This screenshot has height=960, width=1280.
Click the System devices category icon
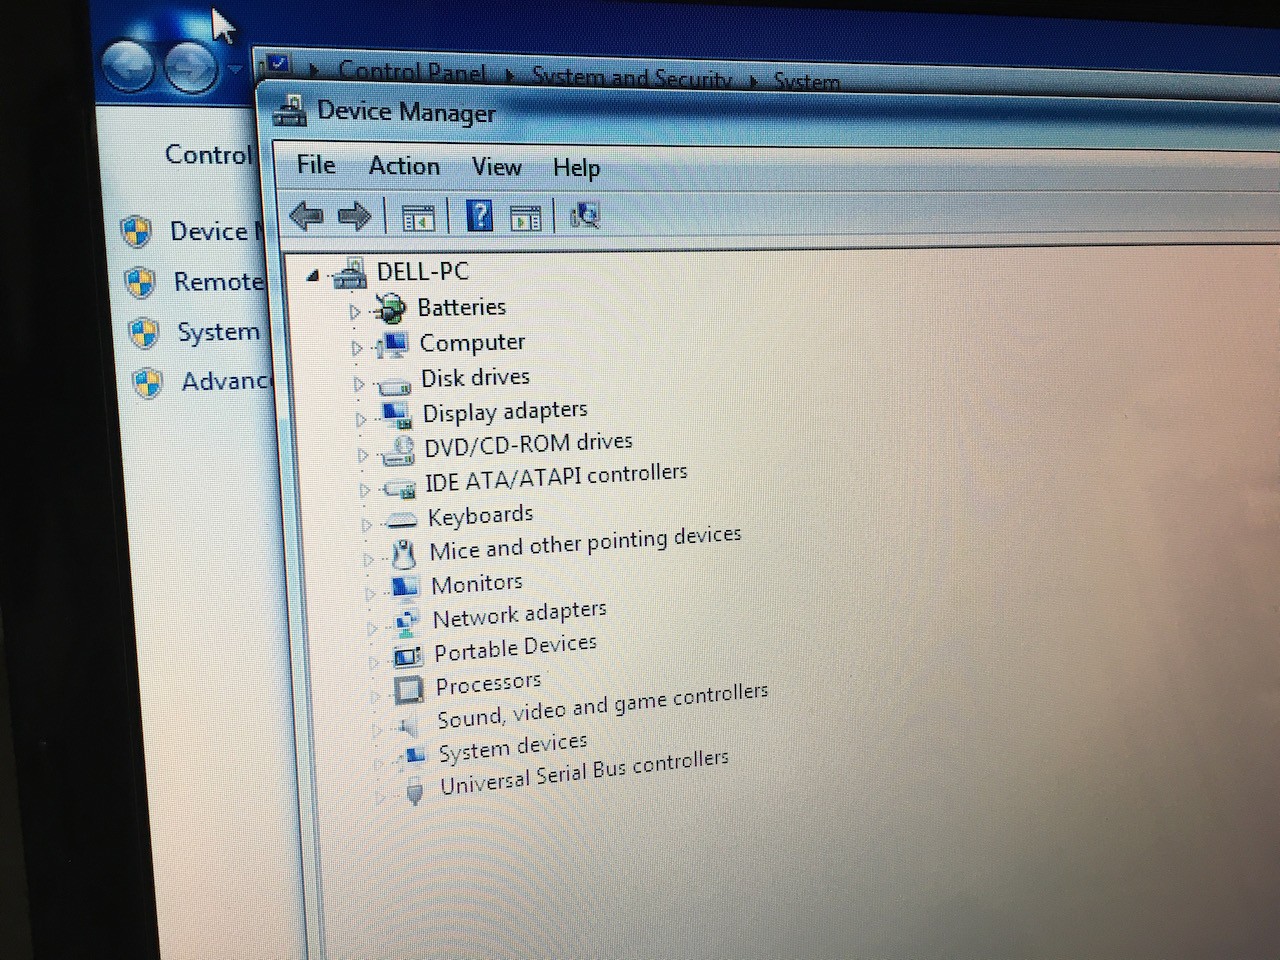[x=414, y=755]
